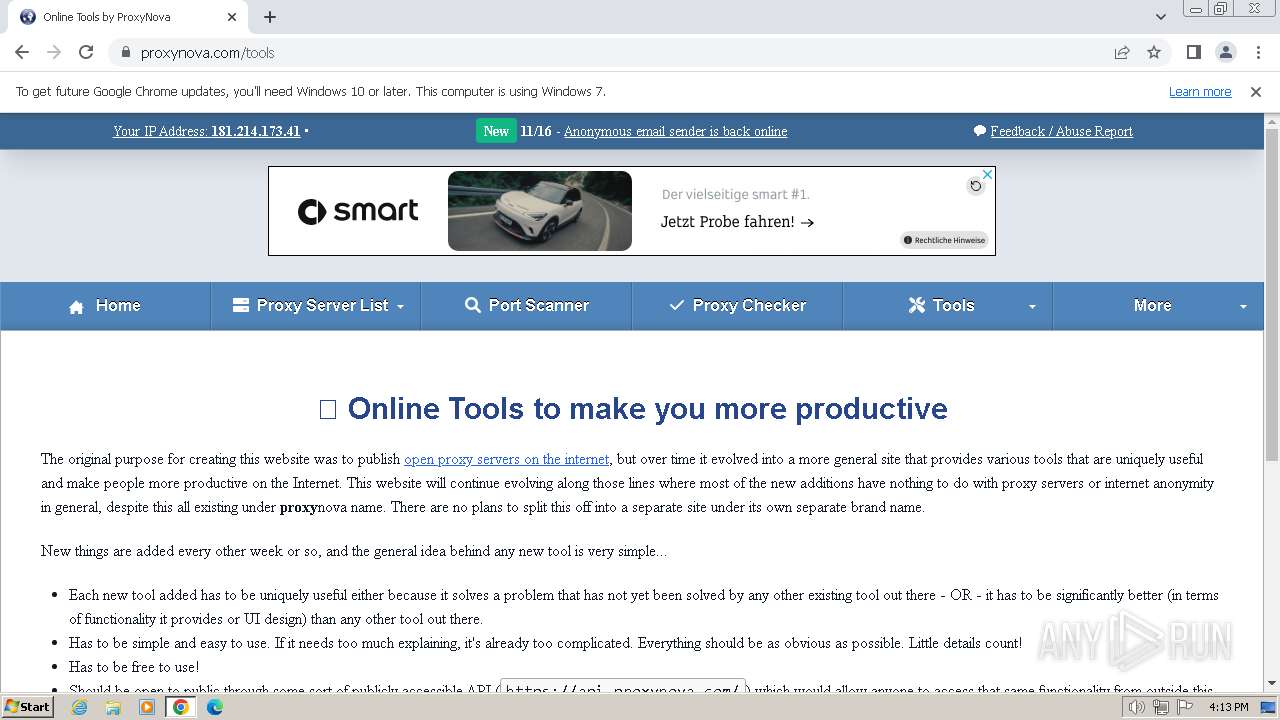Open the Tools menu item
This screenshot has width=1280, height=720.
click(x=947, y=306)
